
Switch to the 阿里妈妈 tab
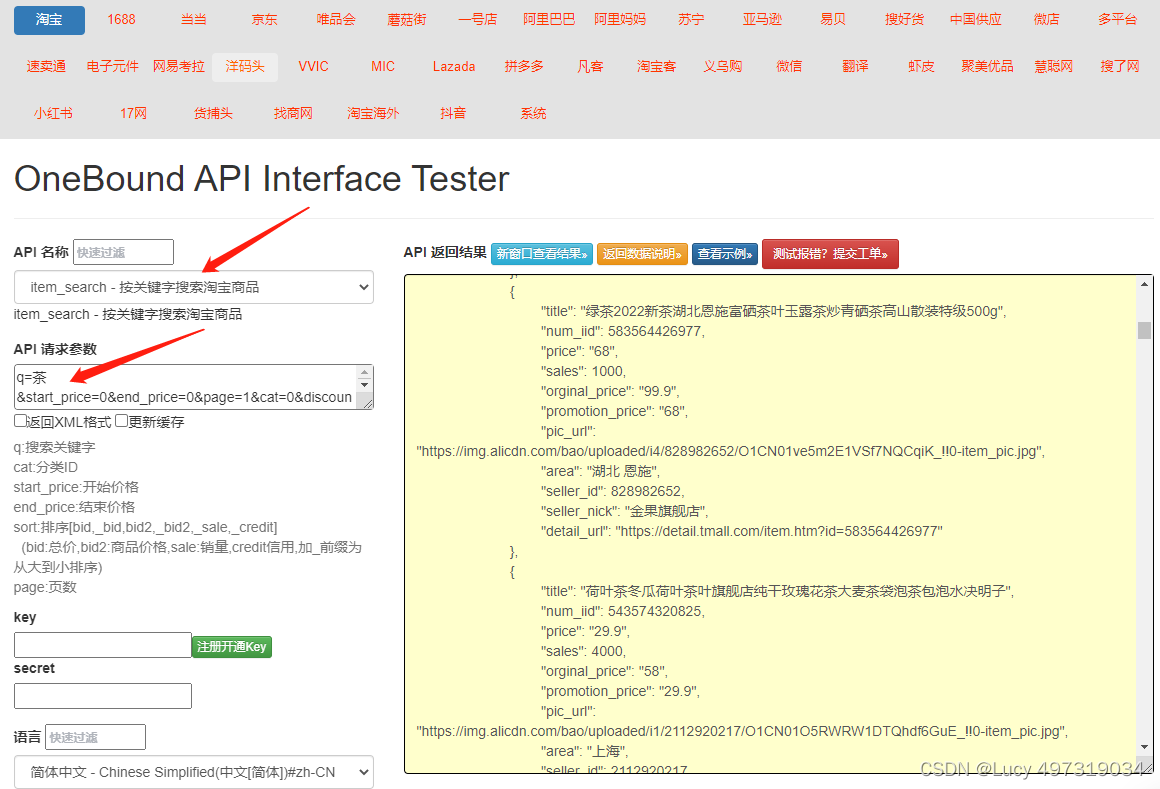coord(620,20)
